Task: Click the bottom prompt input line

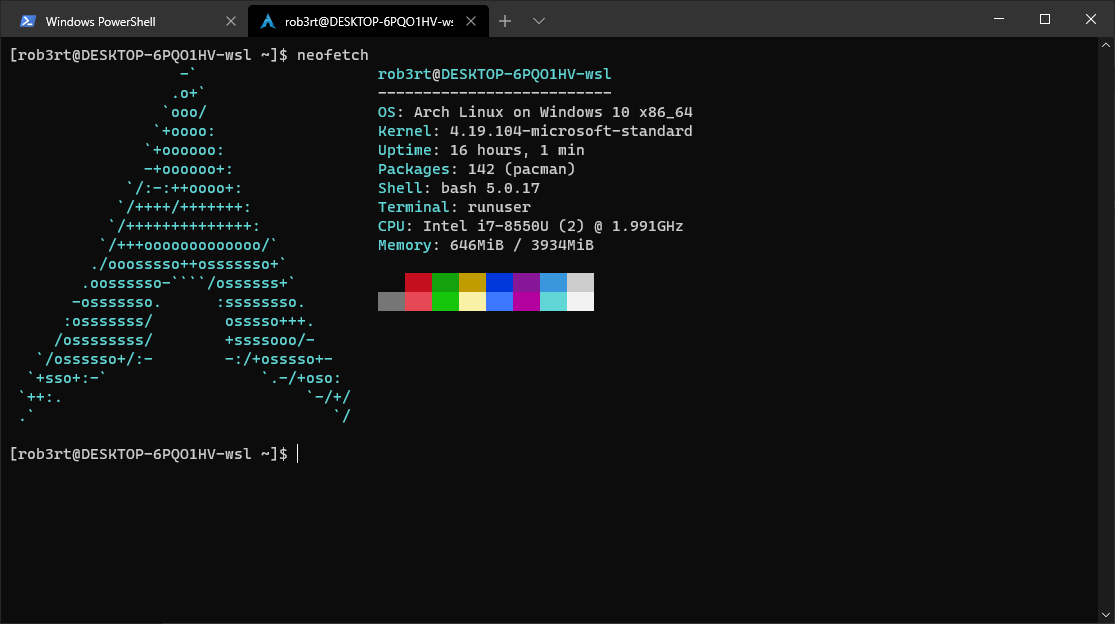Action: [154, 454]
